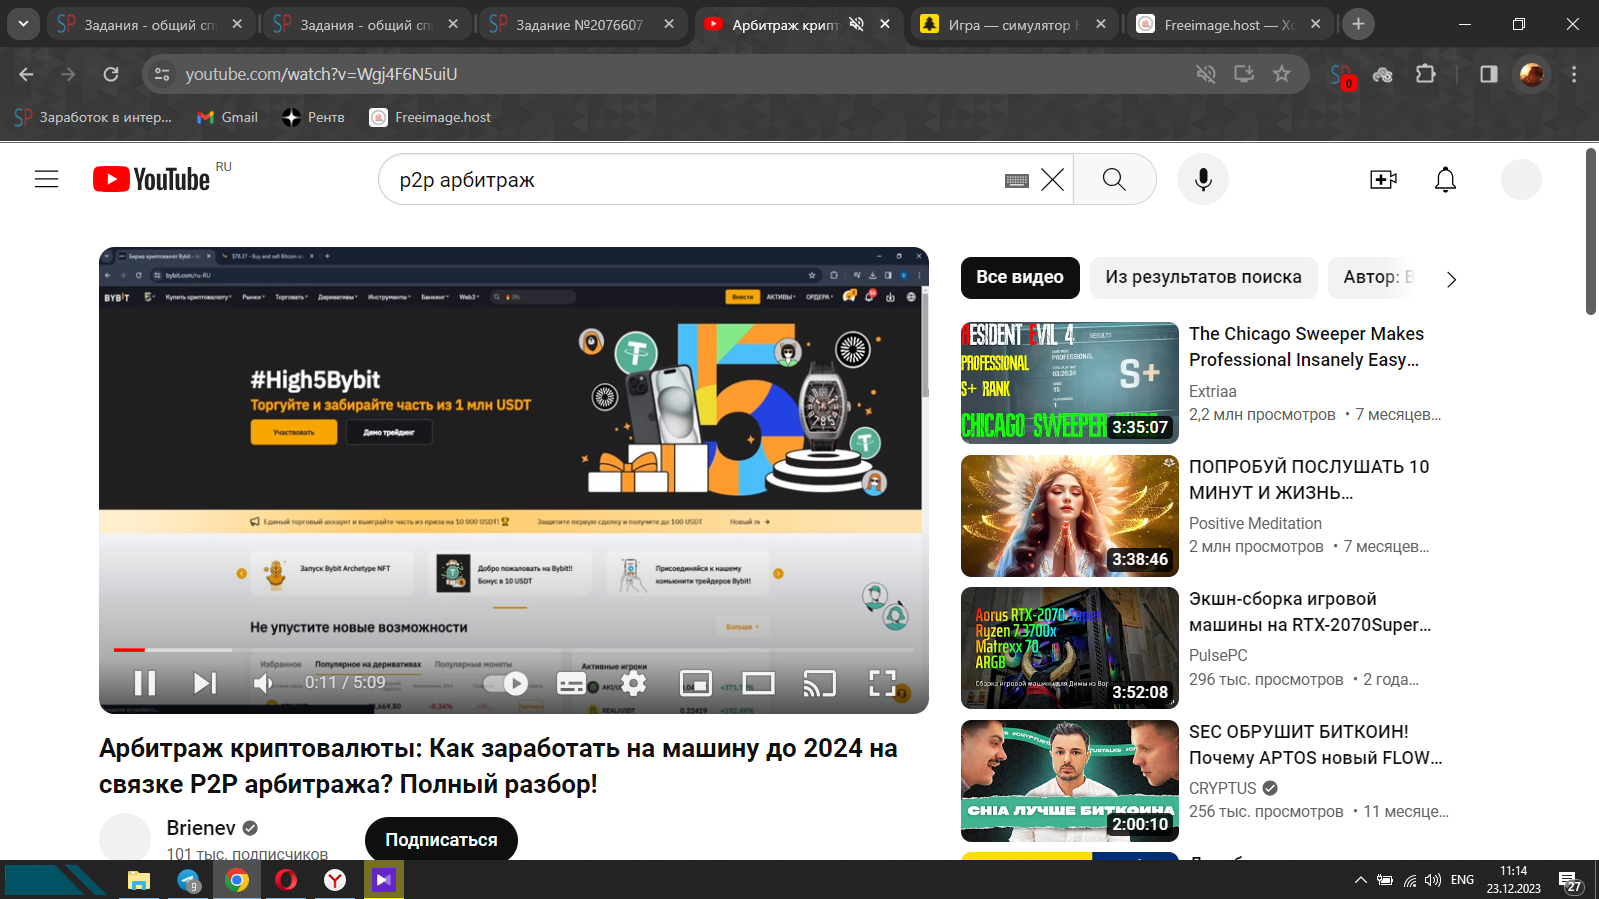Start voice search with microphone
This screenshot has width=1599, height=899.
coord(1203,179)
